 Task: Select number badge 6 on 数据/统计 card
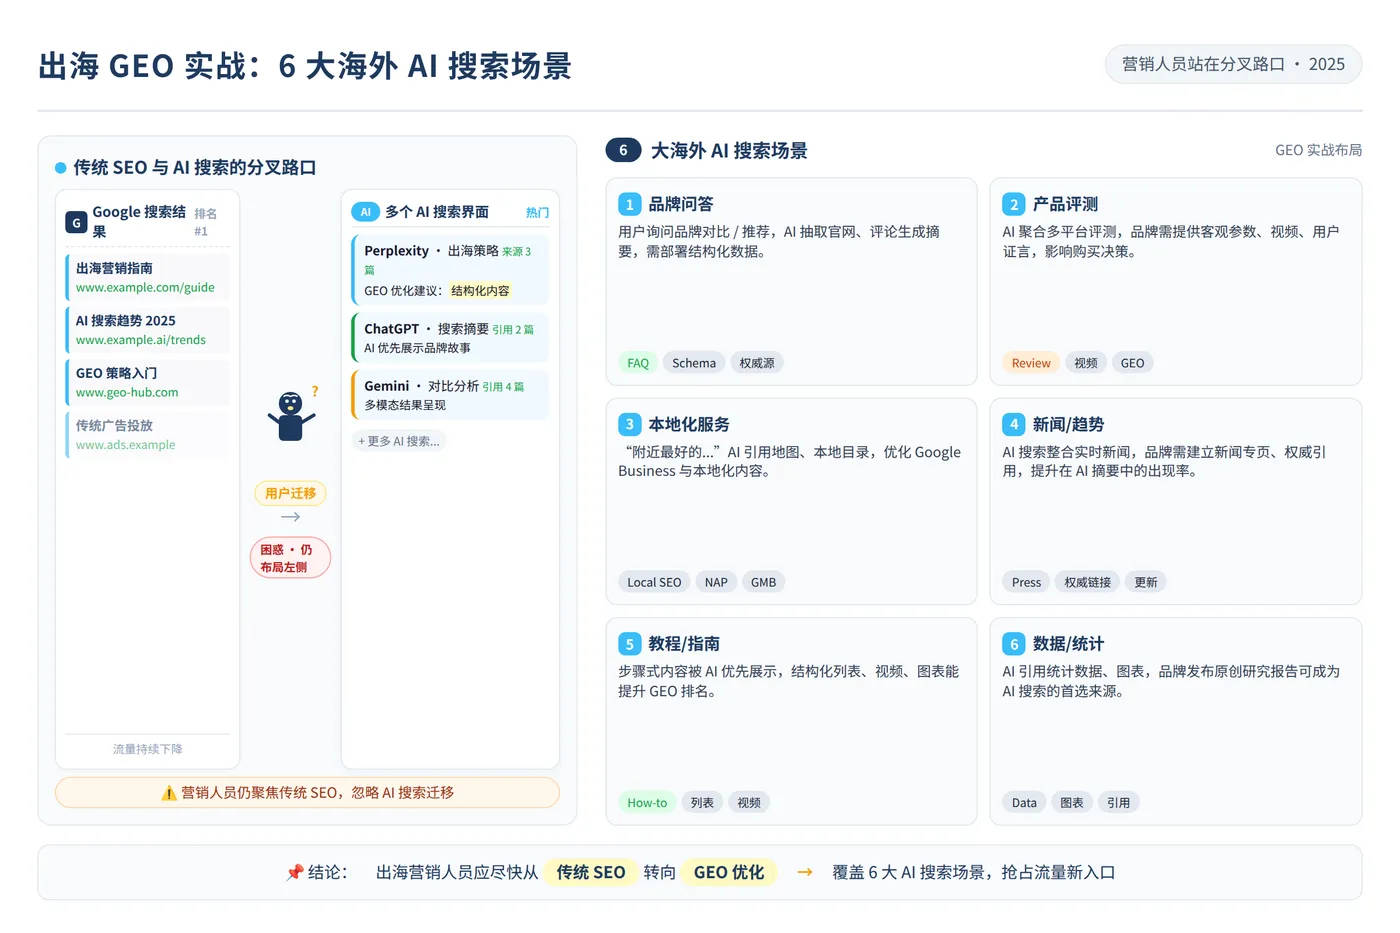tap(1014, 644)
